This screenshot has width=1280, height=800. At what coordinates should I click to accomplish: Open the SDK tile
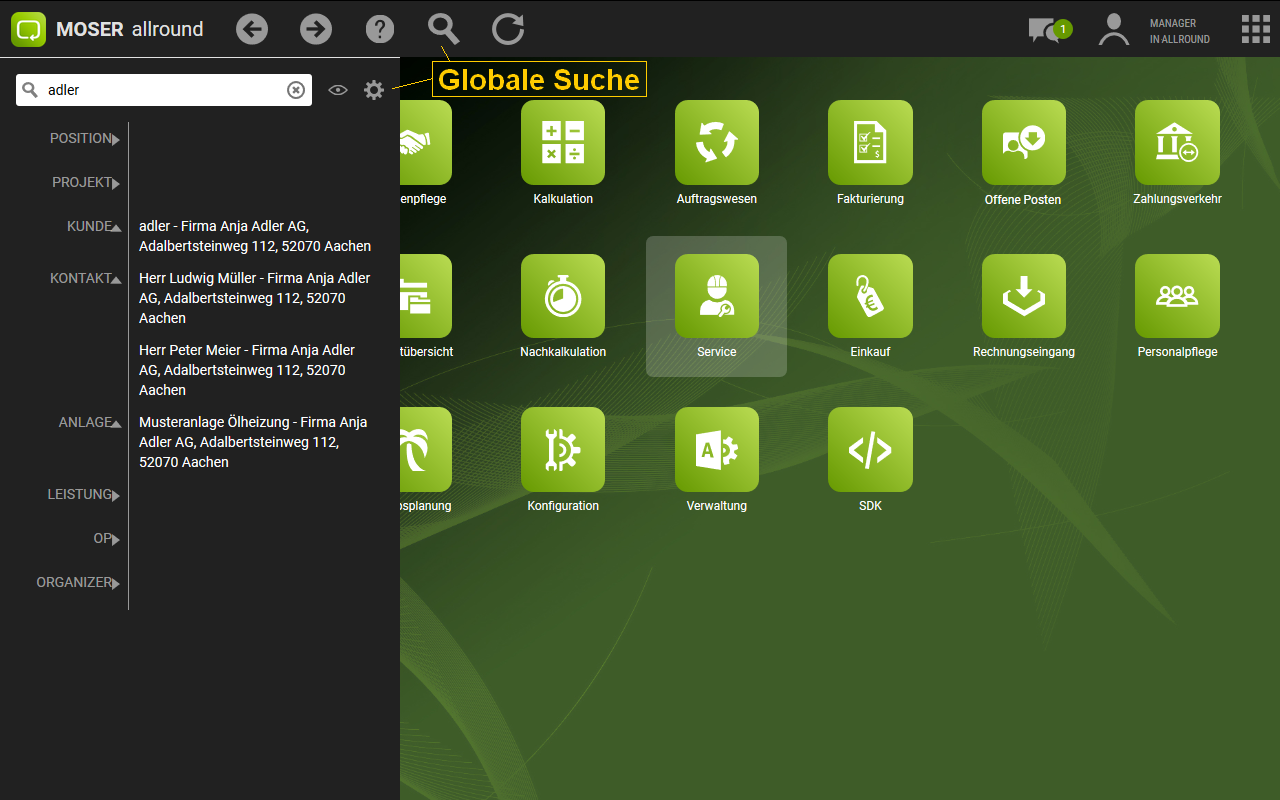pyautogui.click(x=870, y=450)
